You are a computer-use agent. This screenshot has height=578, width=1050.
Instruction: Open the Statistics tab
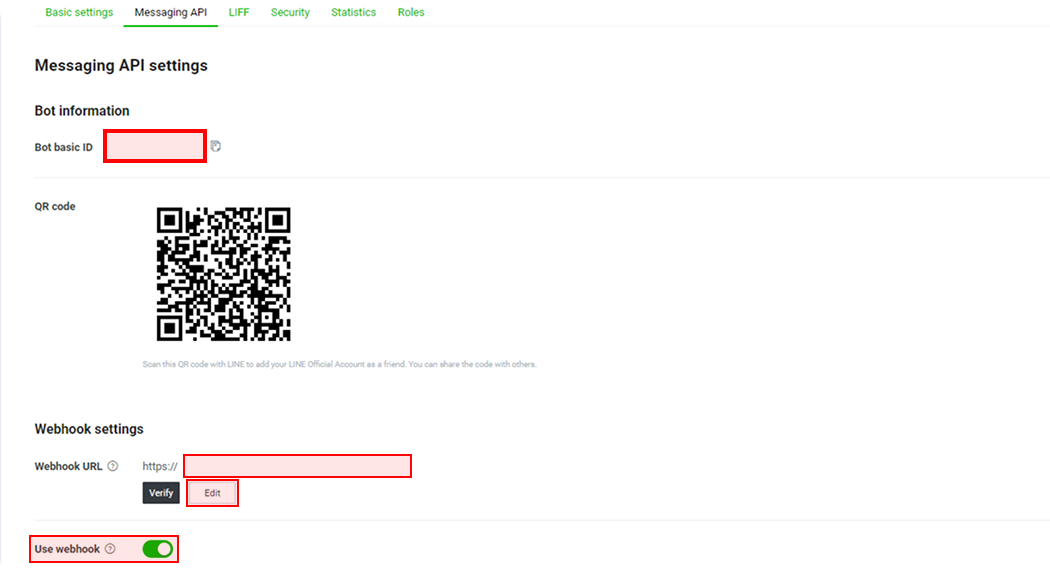[353, 12]
